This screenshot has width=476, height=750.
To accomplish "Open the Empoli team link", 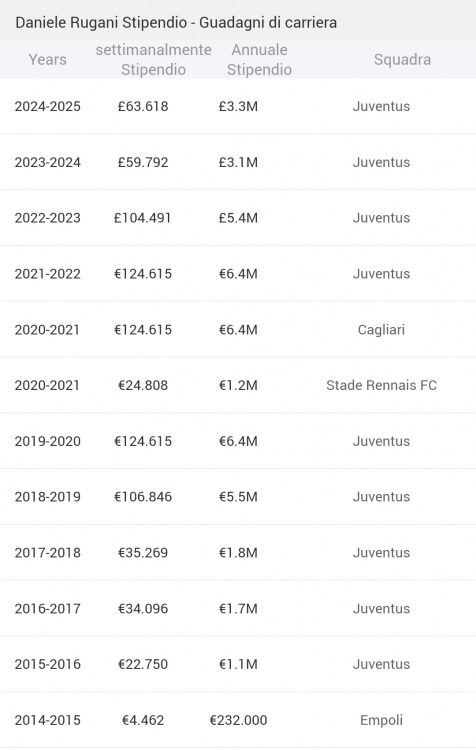I will pos(381,720).
